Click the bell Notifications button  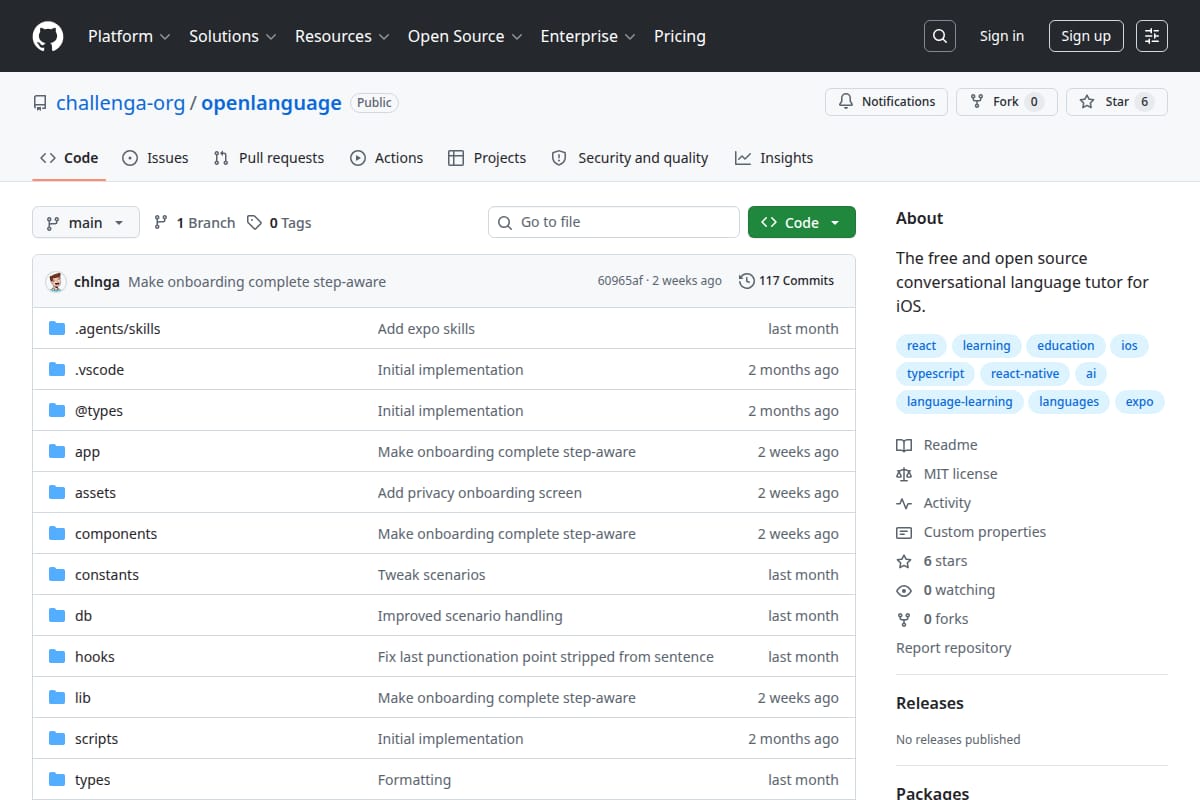(886, 102)
